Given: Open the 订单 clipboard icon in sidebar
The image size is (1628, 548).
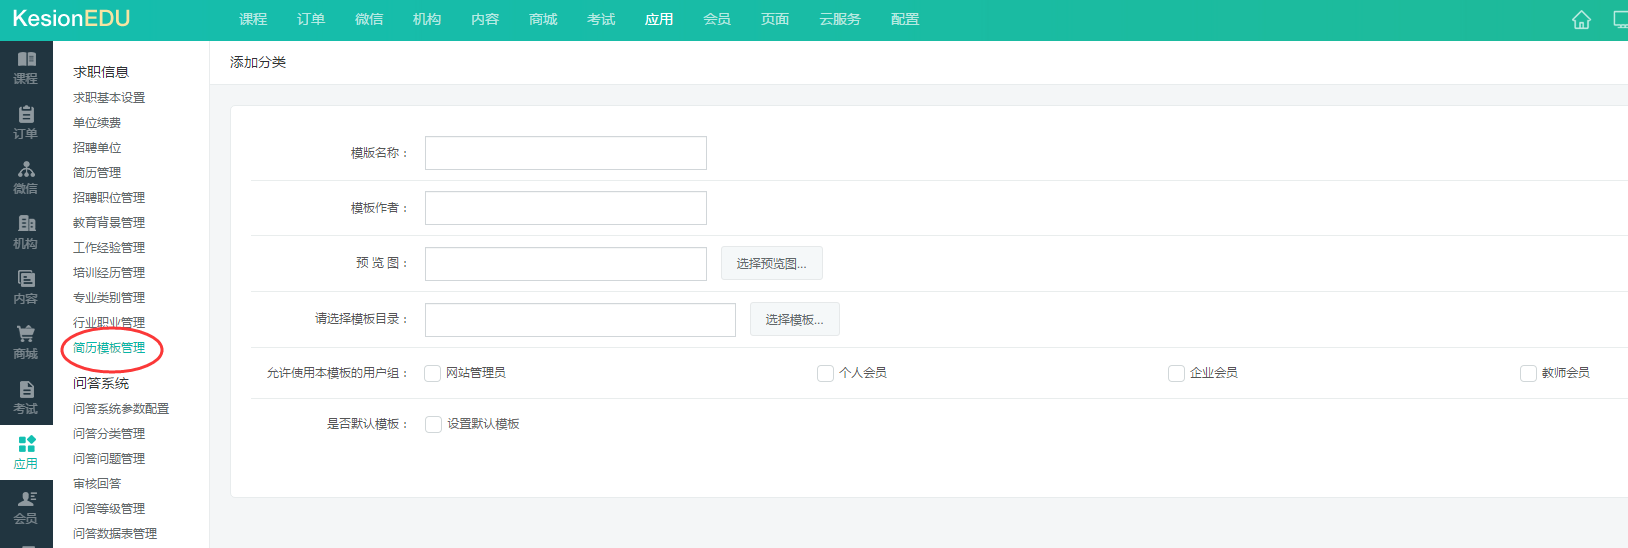Looking at the screenshot, I should pos(26,115).
